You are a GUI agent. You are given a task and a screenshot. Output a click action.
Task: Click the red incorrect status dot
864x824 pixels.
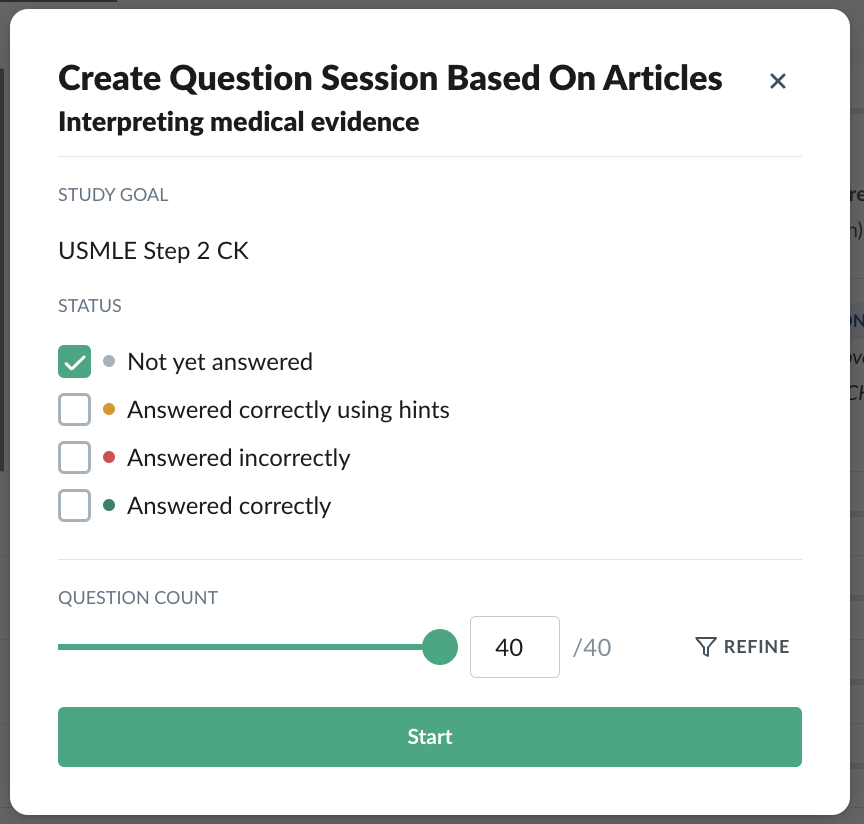tap(109, 457)
